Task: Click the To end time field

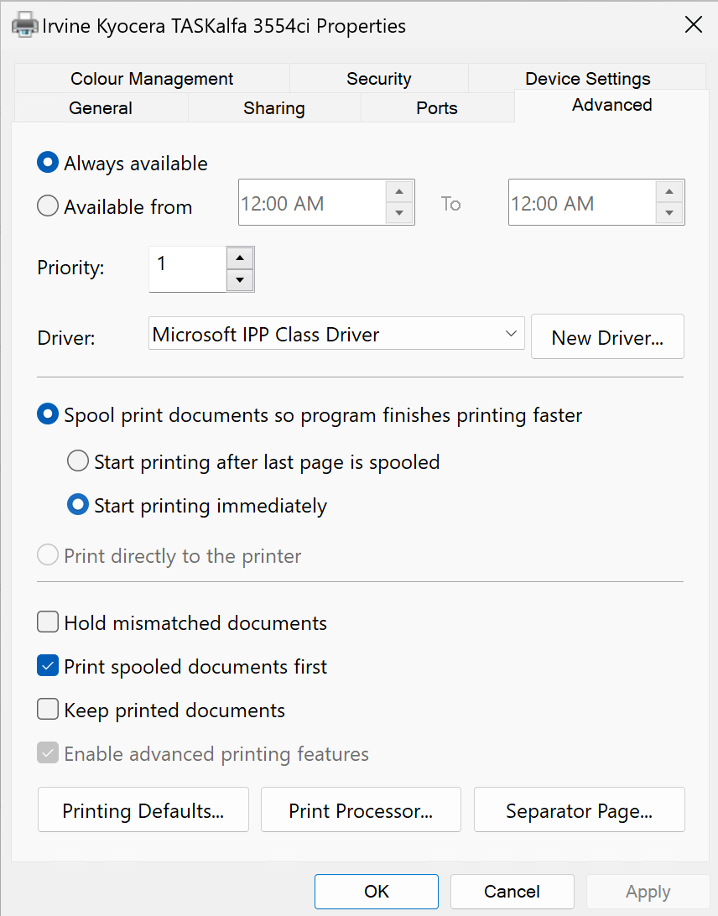Action: (582, 203)
